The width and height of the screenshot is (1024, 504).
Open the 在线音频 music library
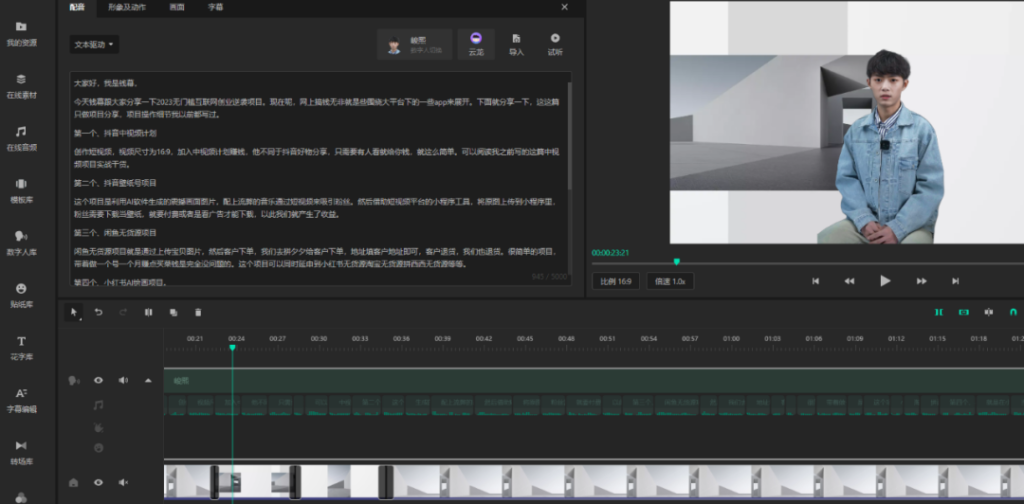coord(21,137)
